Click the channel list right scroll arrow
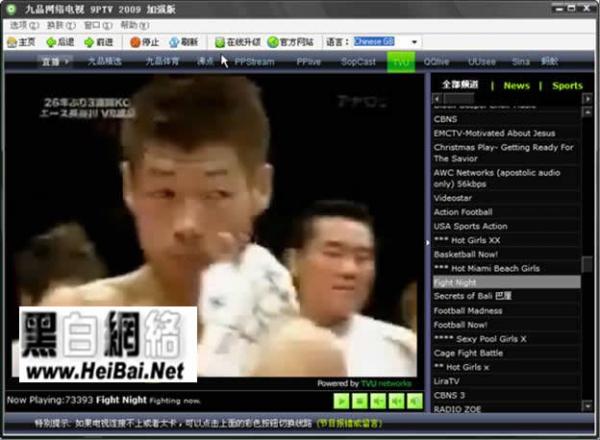 (588, 99)
